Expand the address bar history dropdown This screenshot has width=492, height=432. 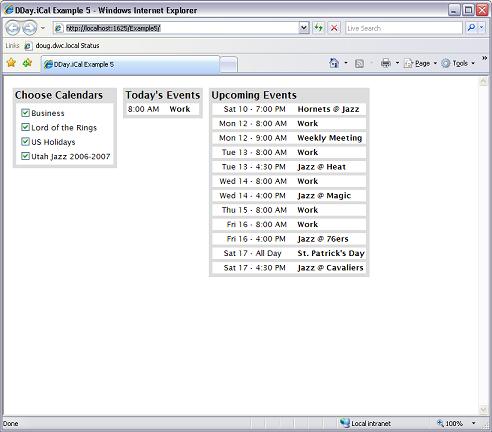[303, 28]
